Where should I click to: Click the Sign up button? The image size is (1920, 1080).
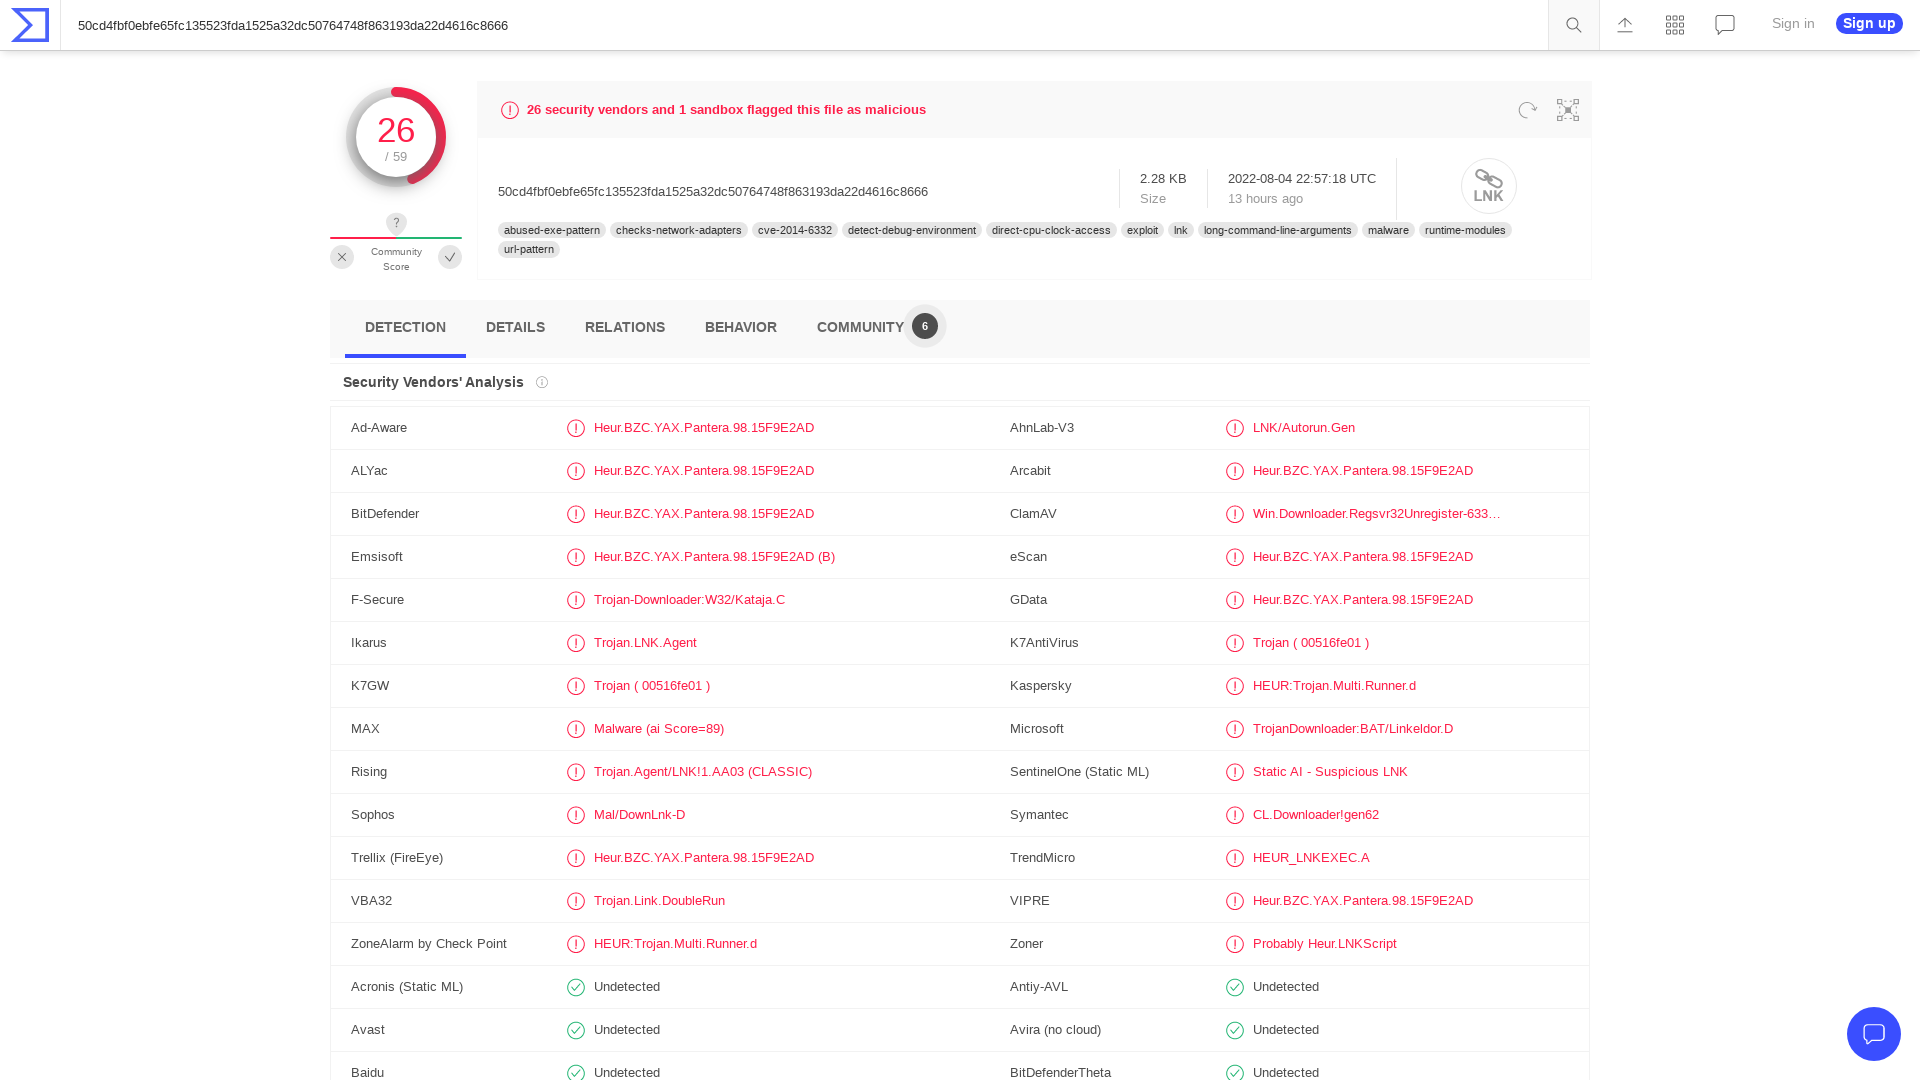tap(1868, 23)
